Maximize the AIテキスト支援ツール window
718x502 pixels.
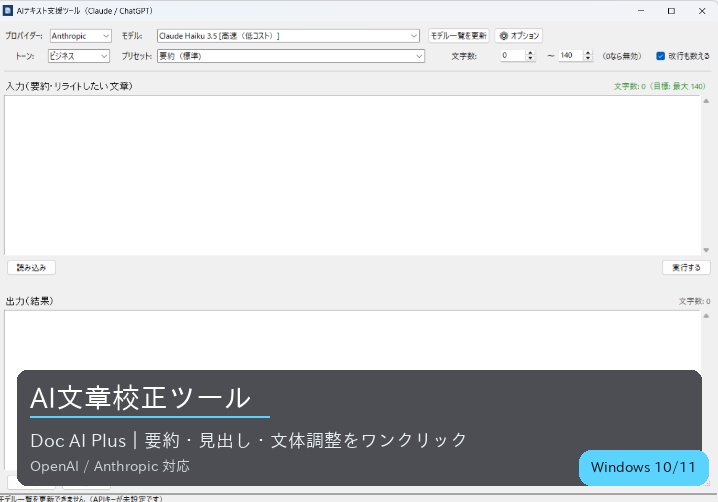click(671, 11)
